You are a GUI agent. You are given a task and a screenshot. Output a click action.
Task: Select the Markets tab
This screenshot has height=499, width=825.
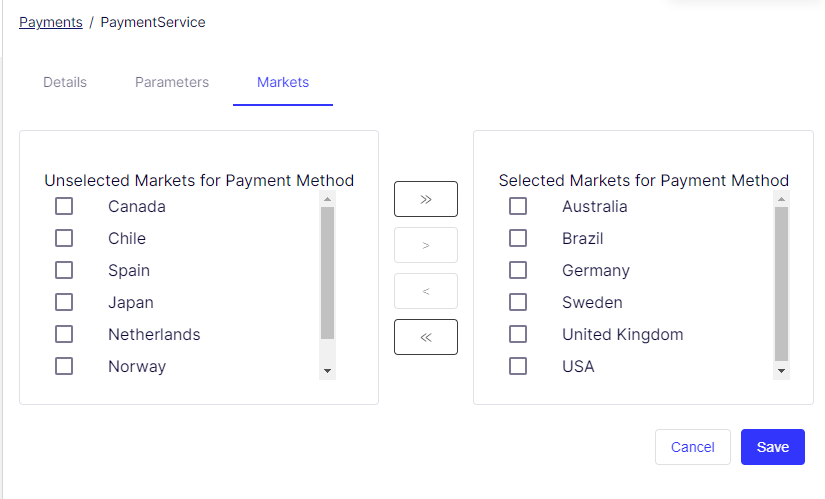click(283, 82)
